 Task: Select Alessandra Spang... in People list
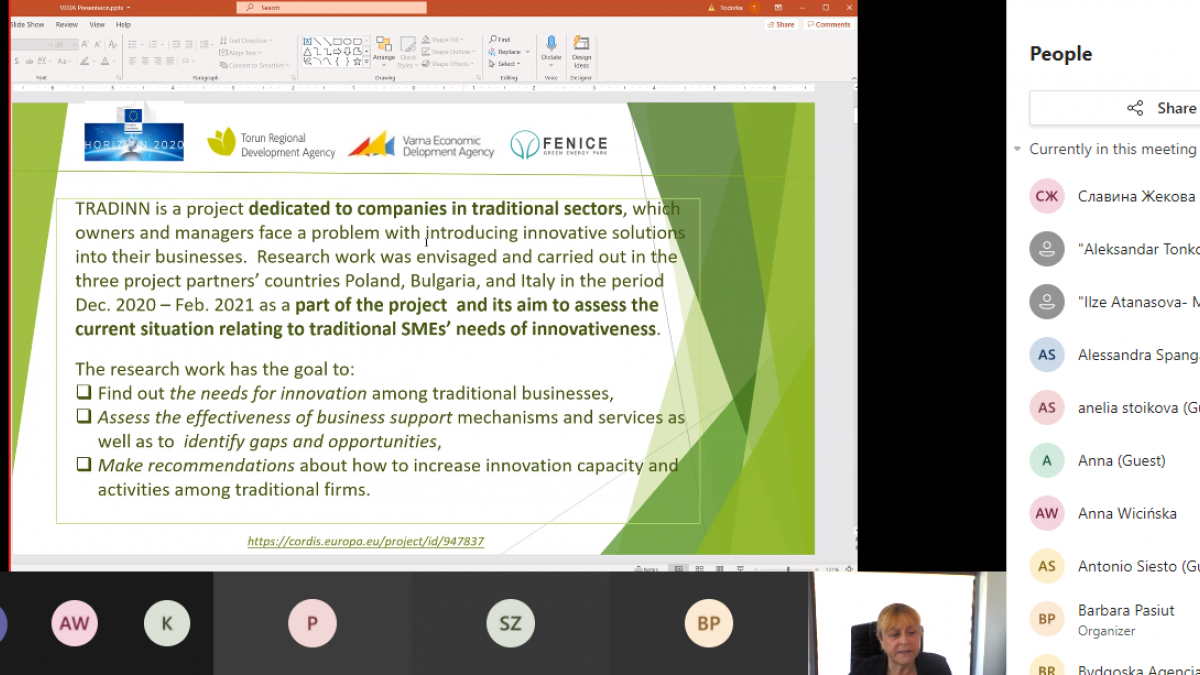point(1115,355)
